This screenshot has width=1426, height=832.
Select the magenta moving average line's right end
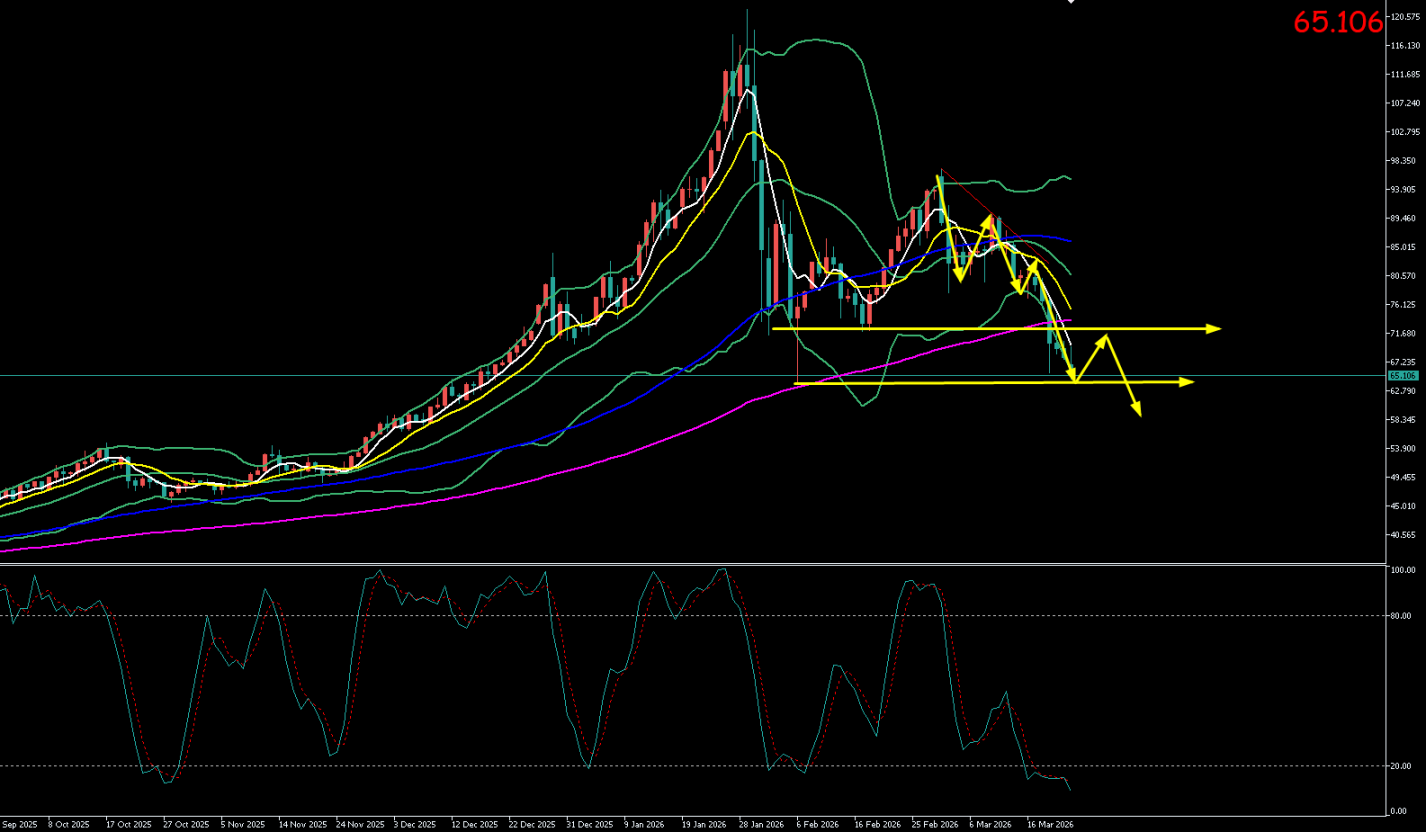tap(1070, 321)
